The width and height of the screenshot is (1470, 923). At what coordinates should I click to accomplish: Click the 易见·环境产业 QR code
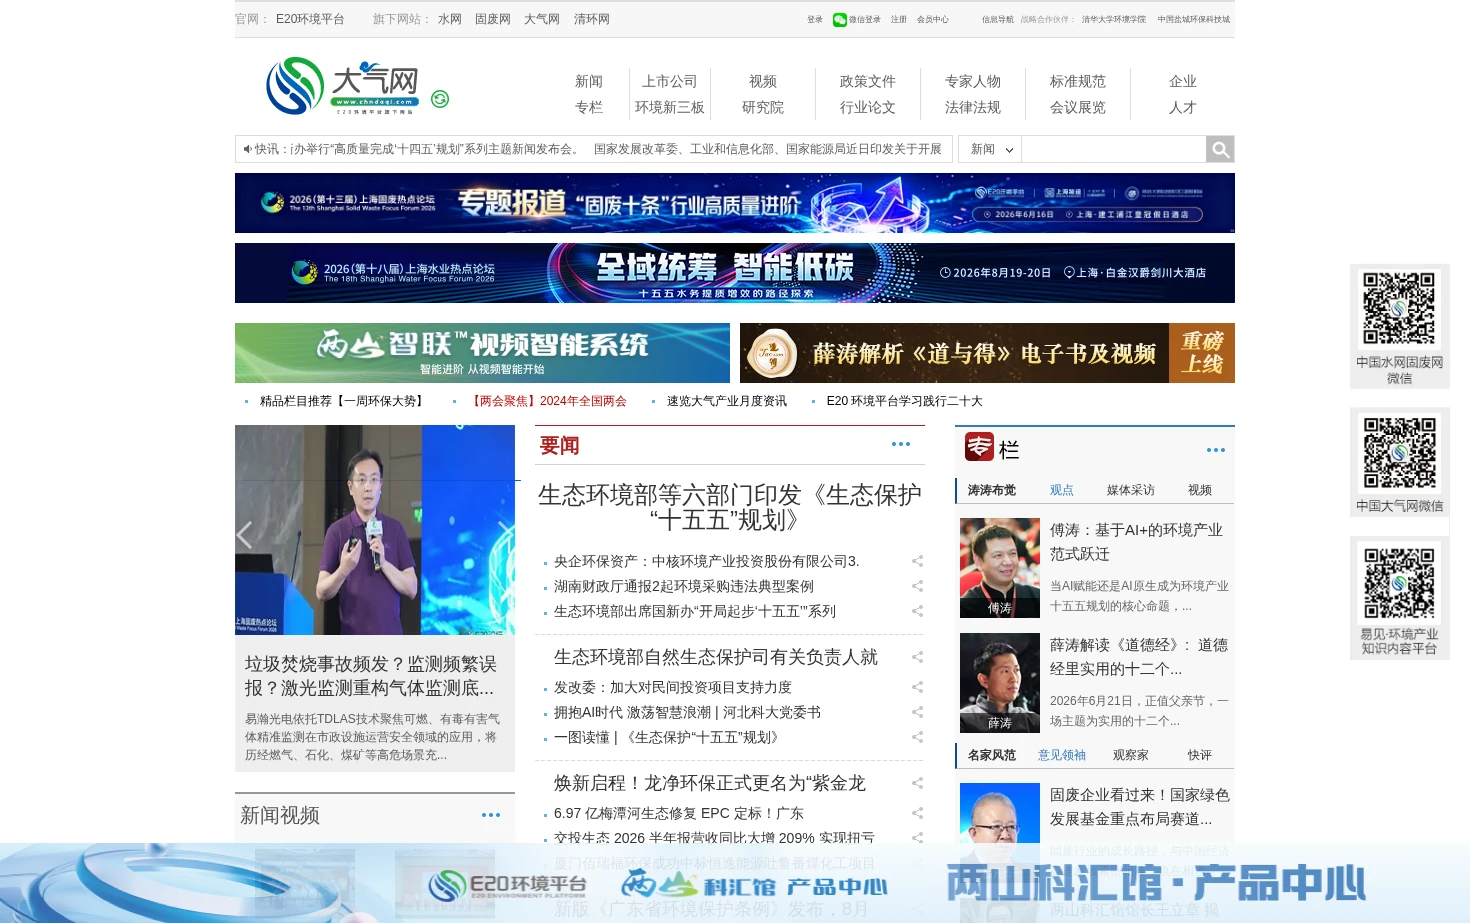(x=1399, y=582)
